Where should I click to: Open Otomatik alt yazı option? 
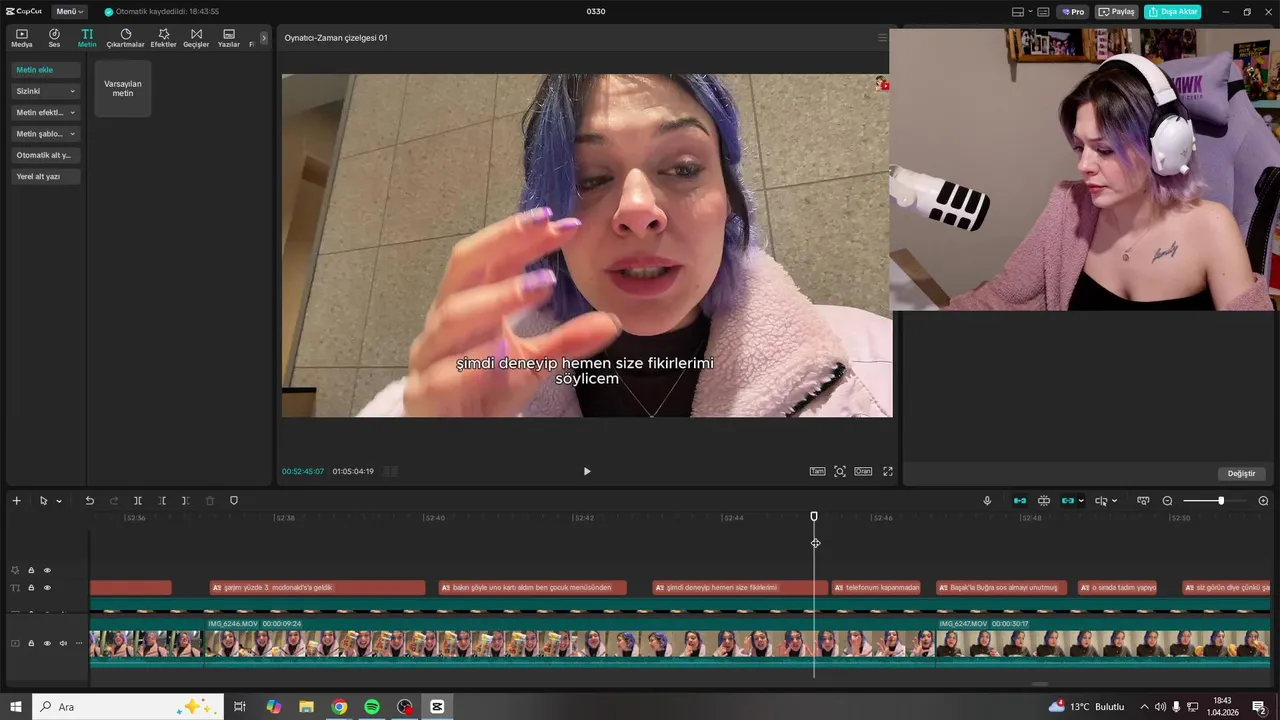(46, 155)
